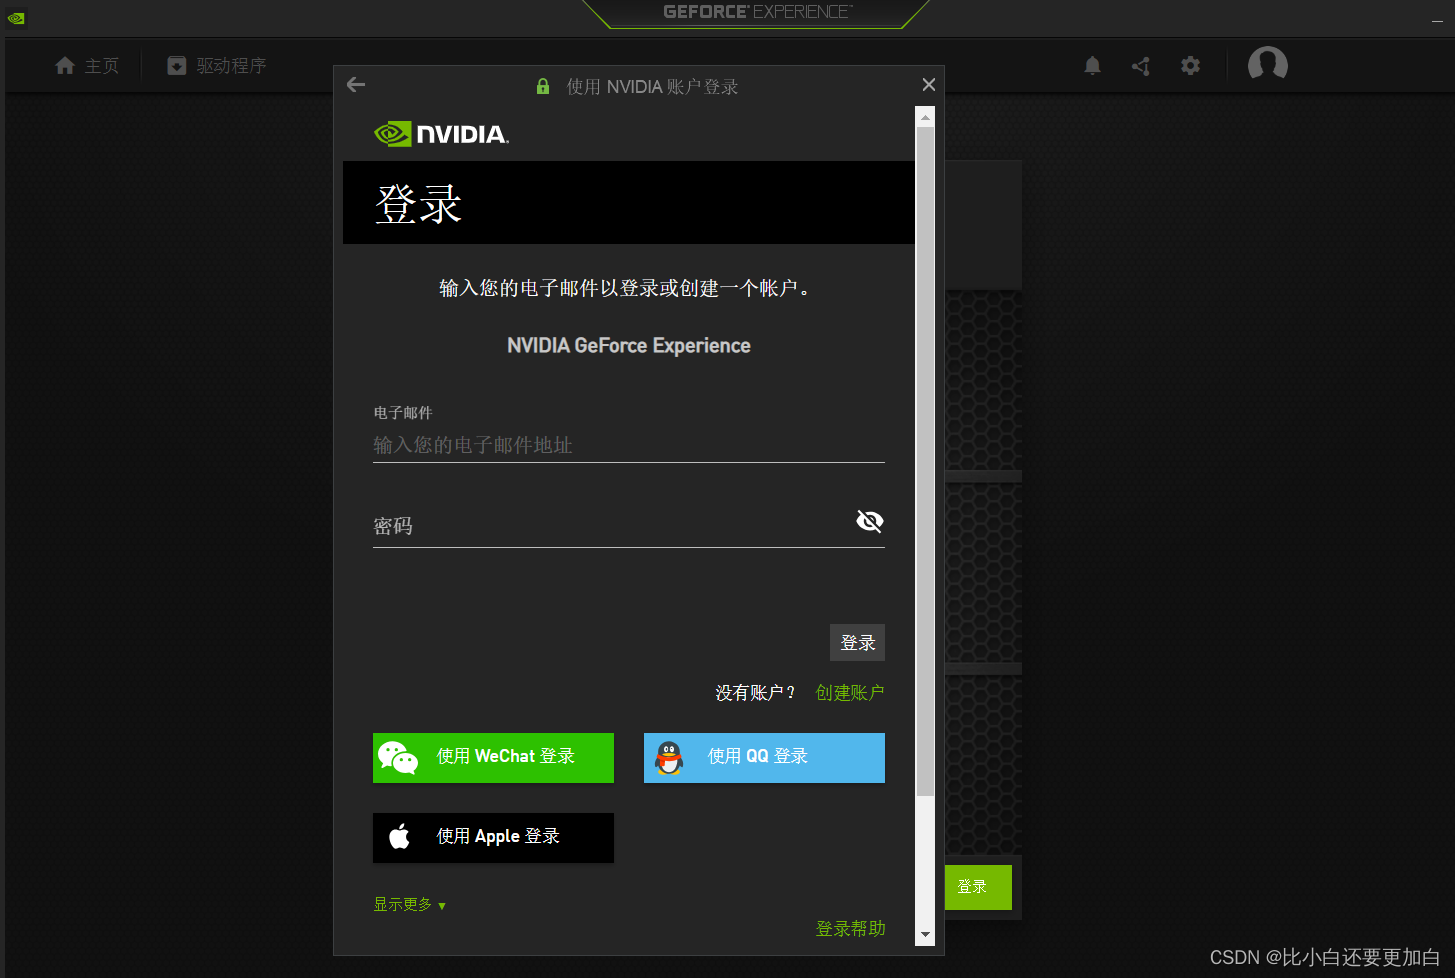This screenshot has height=978, width=1455.
Task: Click the scrollbar down arrow in dialog
Action: (x=925, y=935)
